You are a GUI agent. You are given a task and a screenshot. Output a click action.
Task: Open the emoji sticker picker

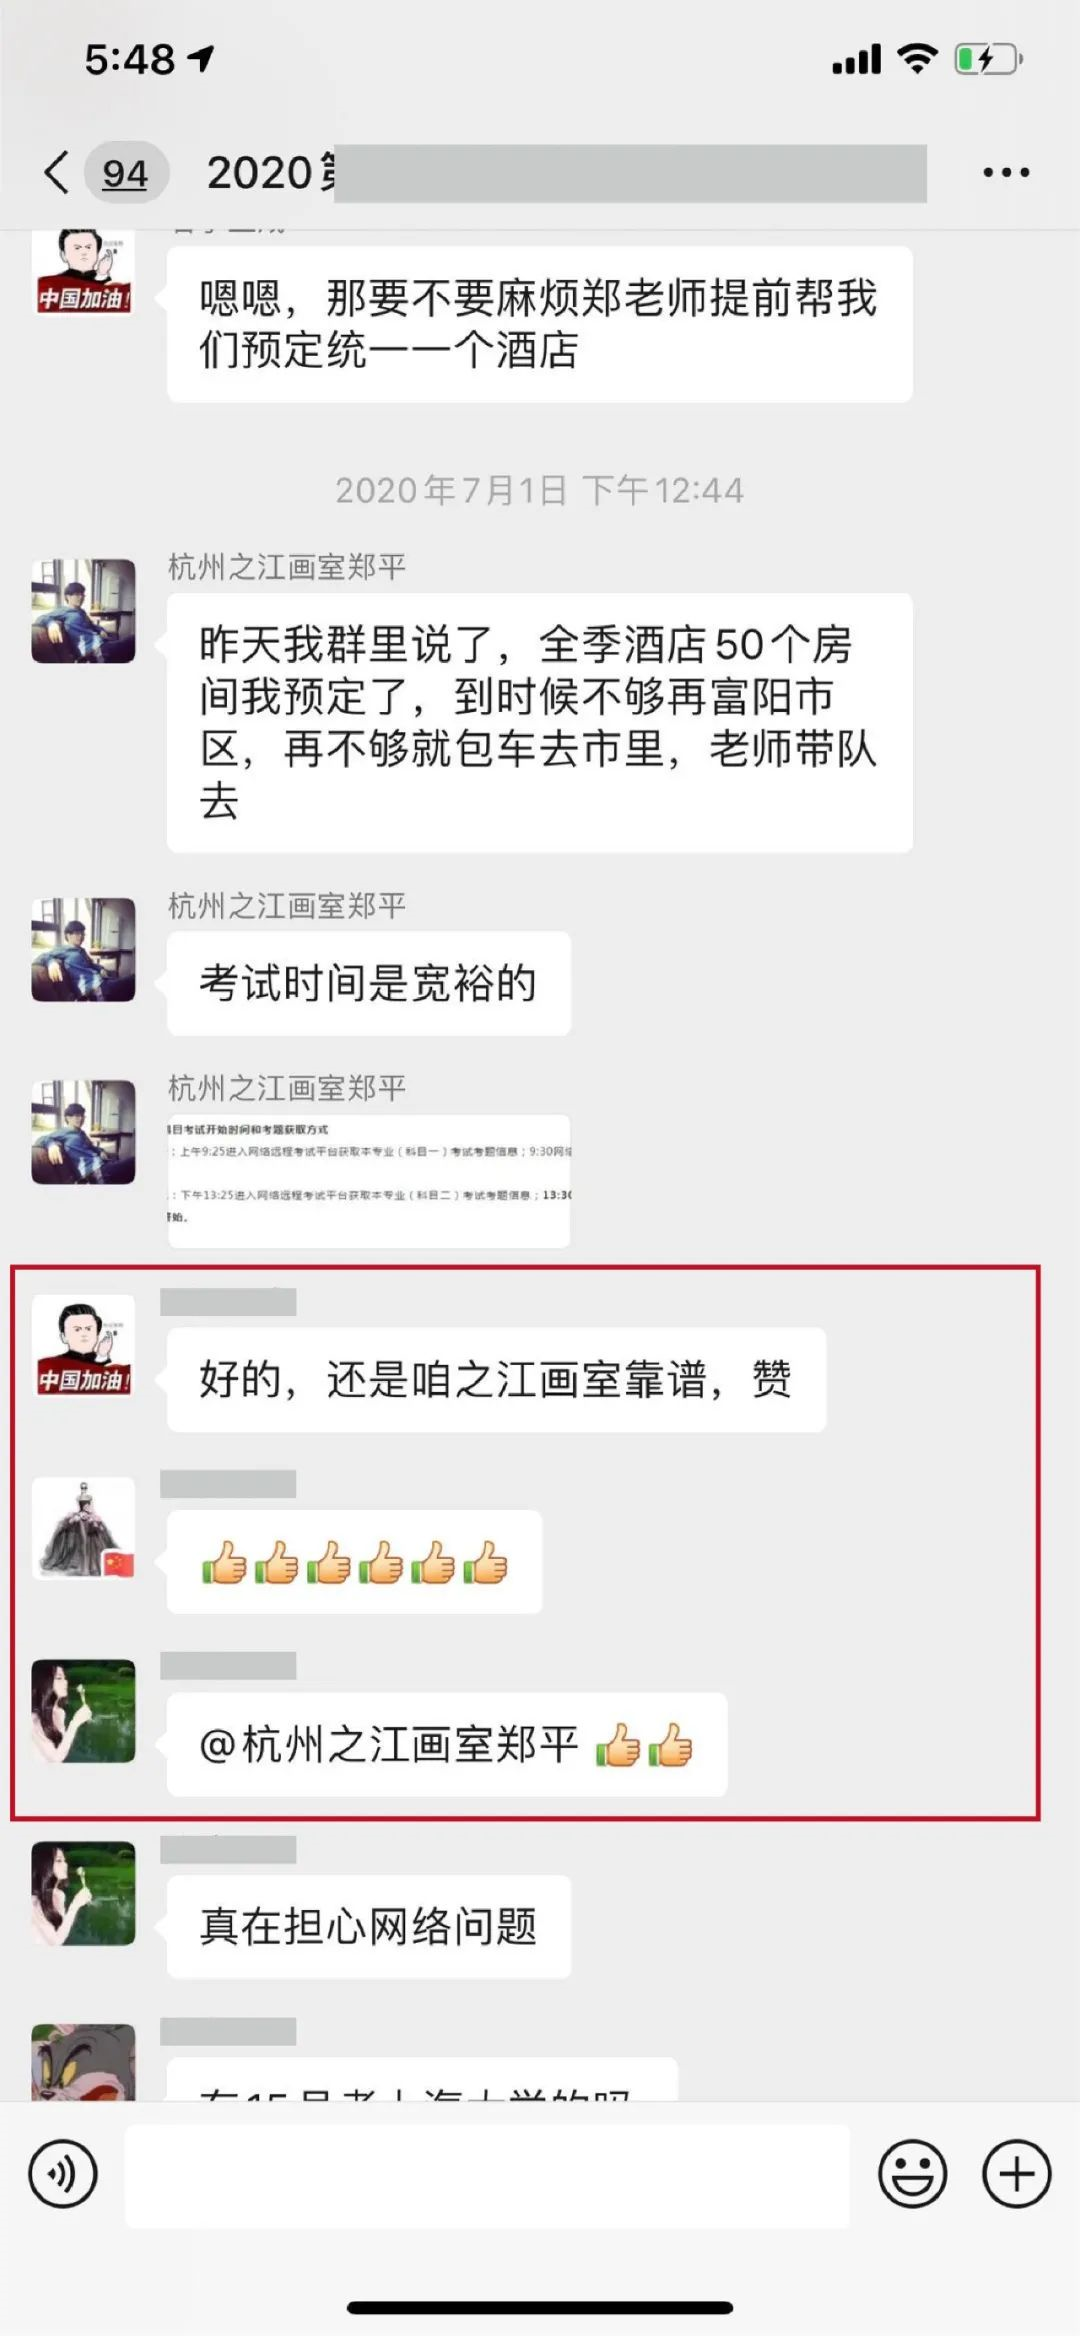click(x=912, y=2174)
